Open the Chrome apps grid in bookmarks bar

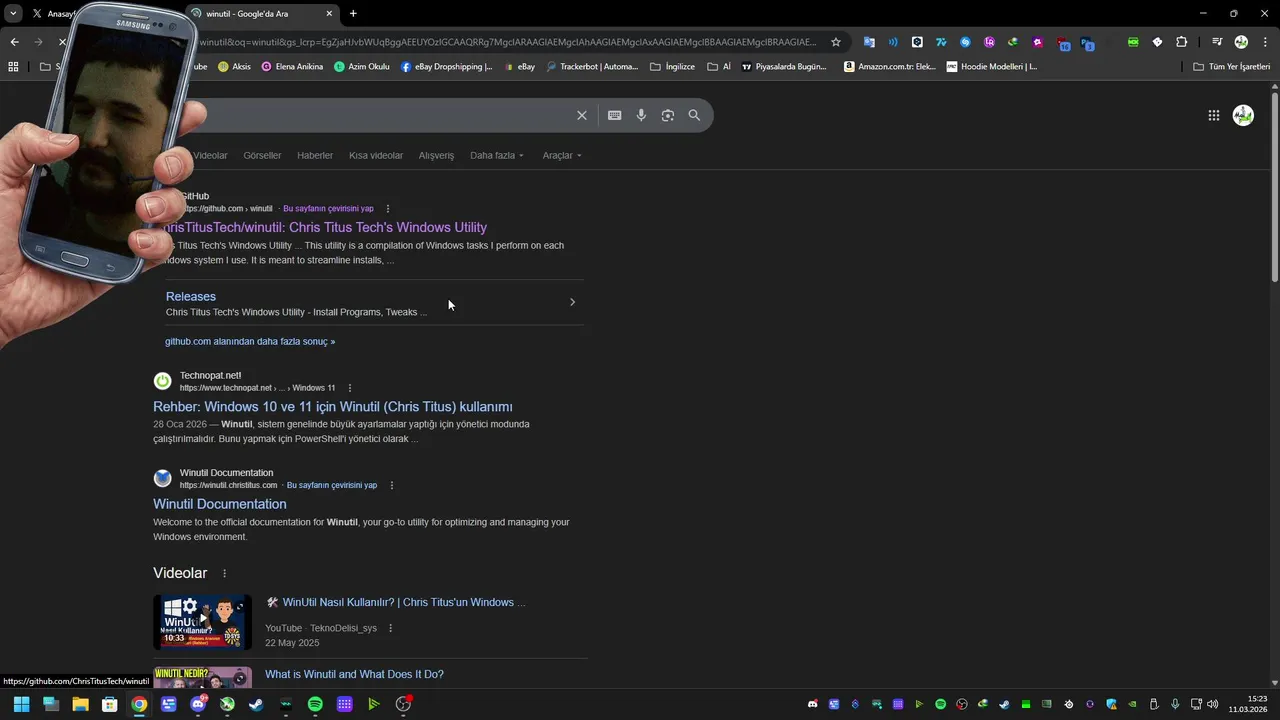[13, 67]
